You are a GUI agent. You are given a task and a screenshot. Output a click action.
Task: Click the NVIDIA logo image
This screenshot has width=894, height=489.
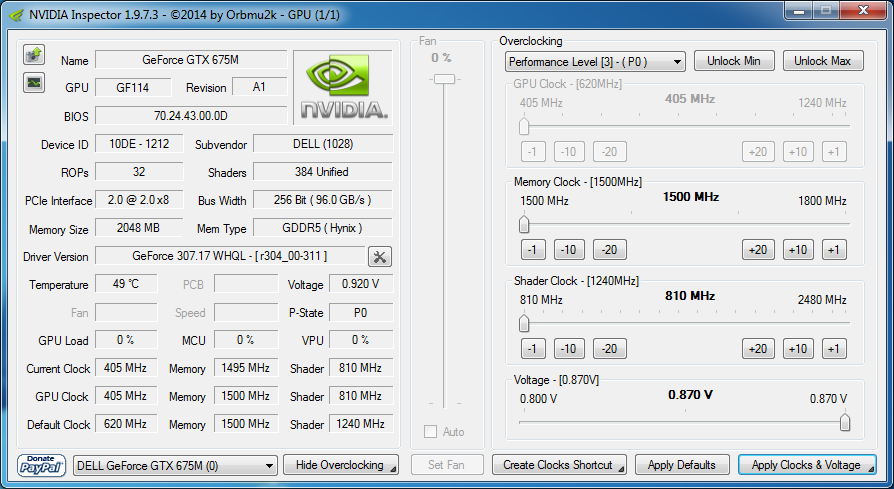343,88
